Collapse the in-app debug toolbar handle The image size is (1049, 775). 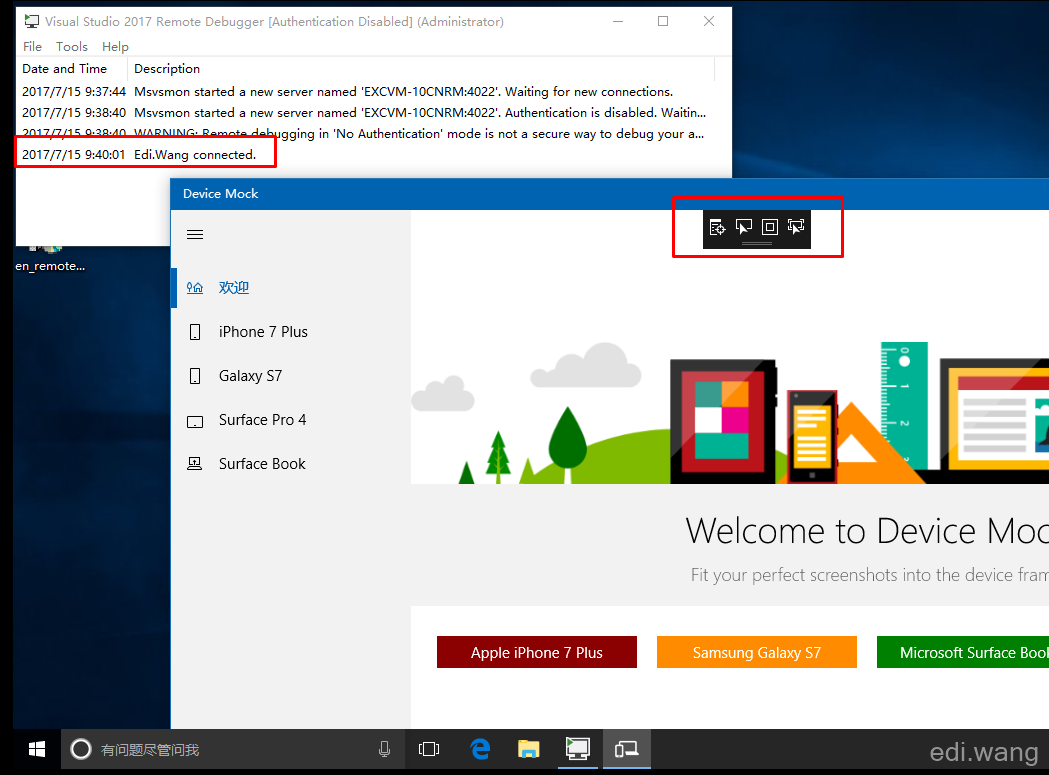[x=757, y=244]
